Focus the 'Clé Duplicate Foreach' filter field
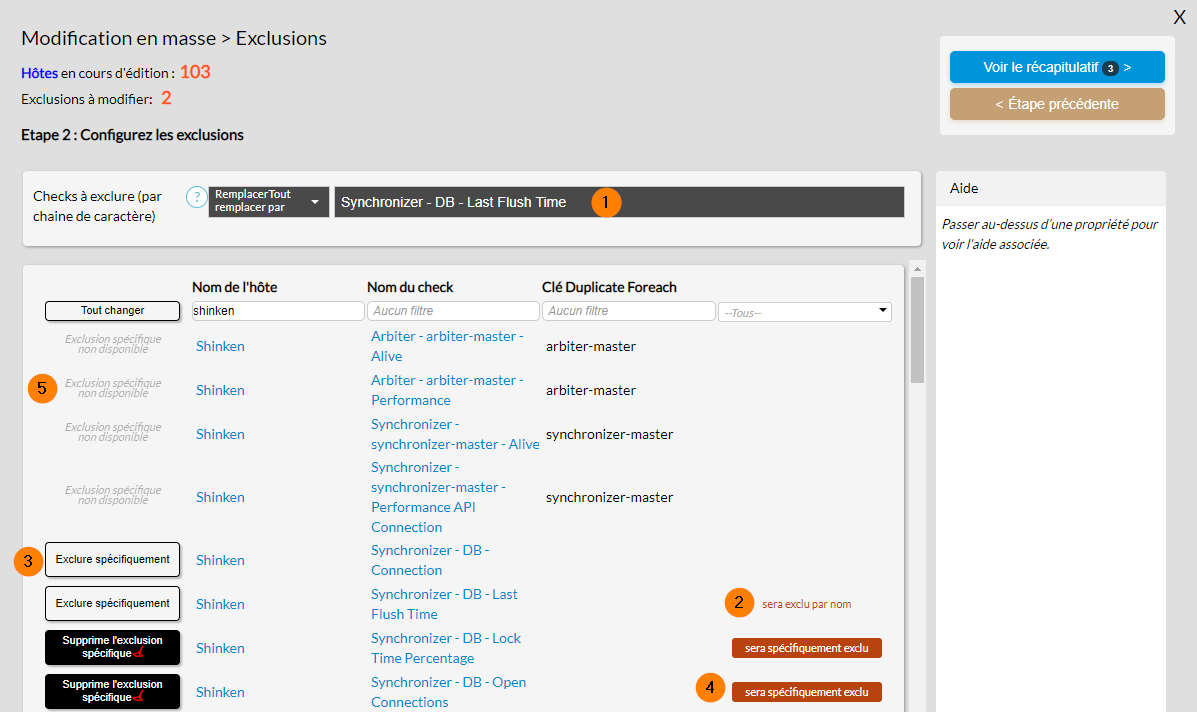Image resolution: width=1197 pixels, height=712 pixels. [x=627, y=311]
